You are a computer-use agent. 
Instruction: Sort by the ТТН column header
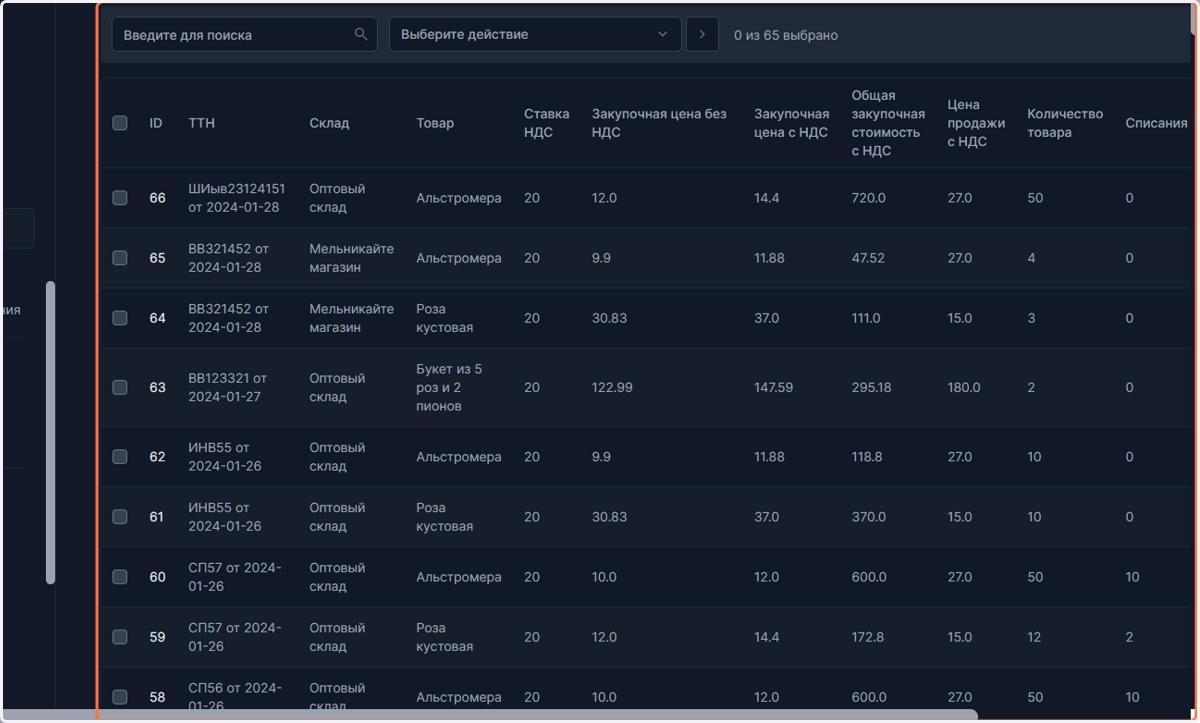[x=201, y=123]
